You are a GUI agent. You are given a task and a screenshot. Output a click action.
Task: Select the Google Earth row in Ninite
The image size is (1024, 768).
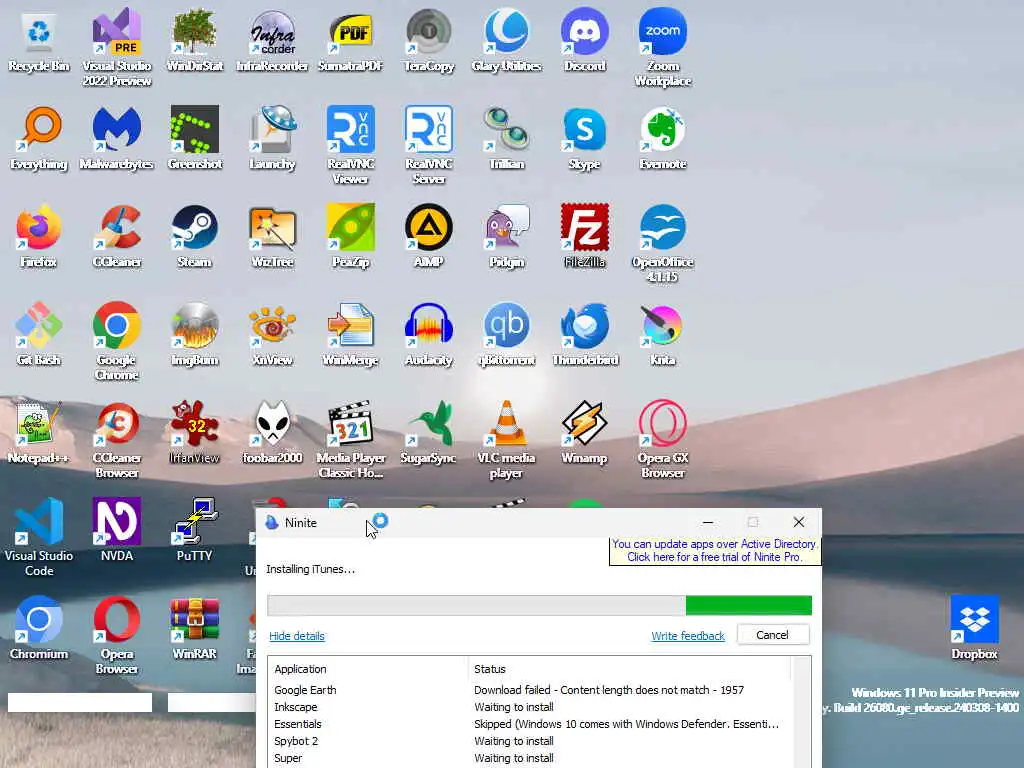click(x=529, y=690)
